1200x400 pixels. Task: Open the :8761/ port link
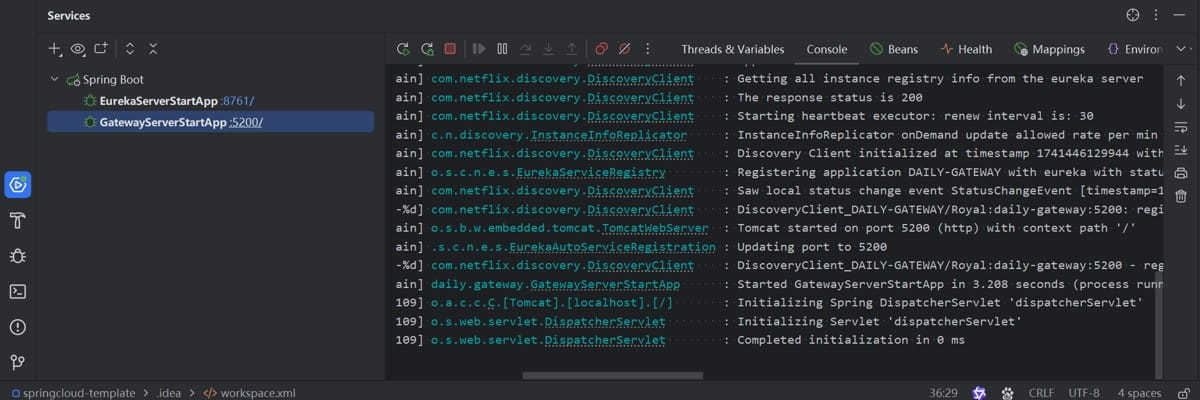click(x=237, y=100)
